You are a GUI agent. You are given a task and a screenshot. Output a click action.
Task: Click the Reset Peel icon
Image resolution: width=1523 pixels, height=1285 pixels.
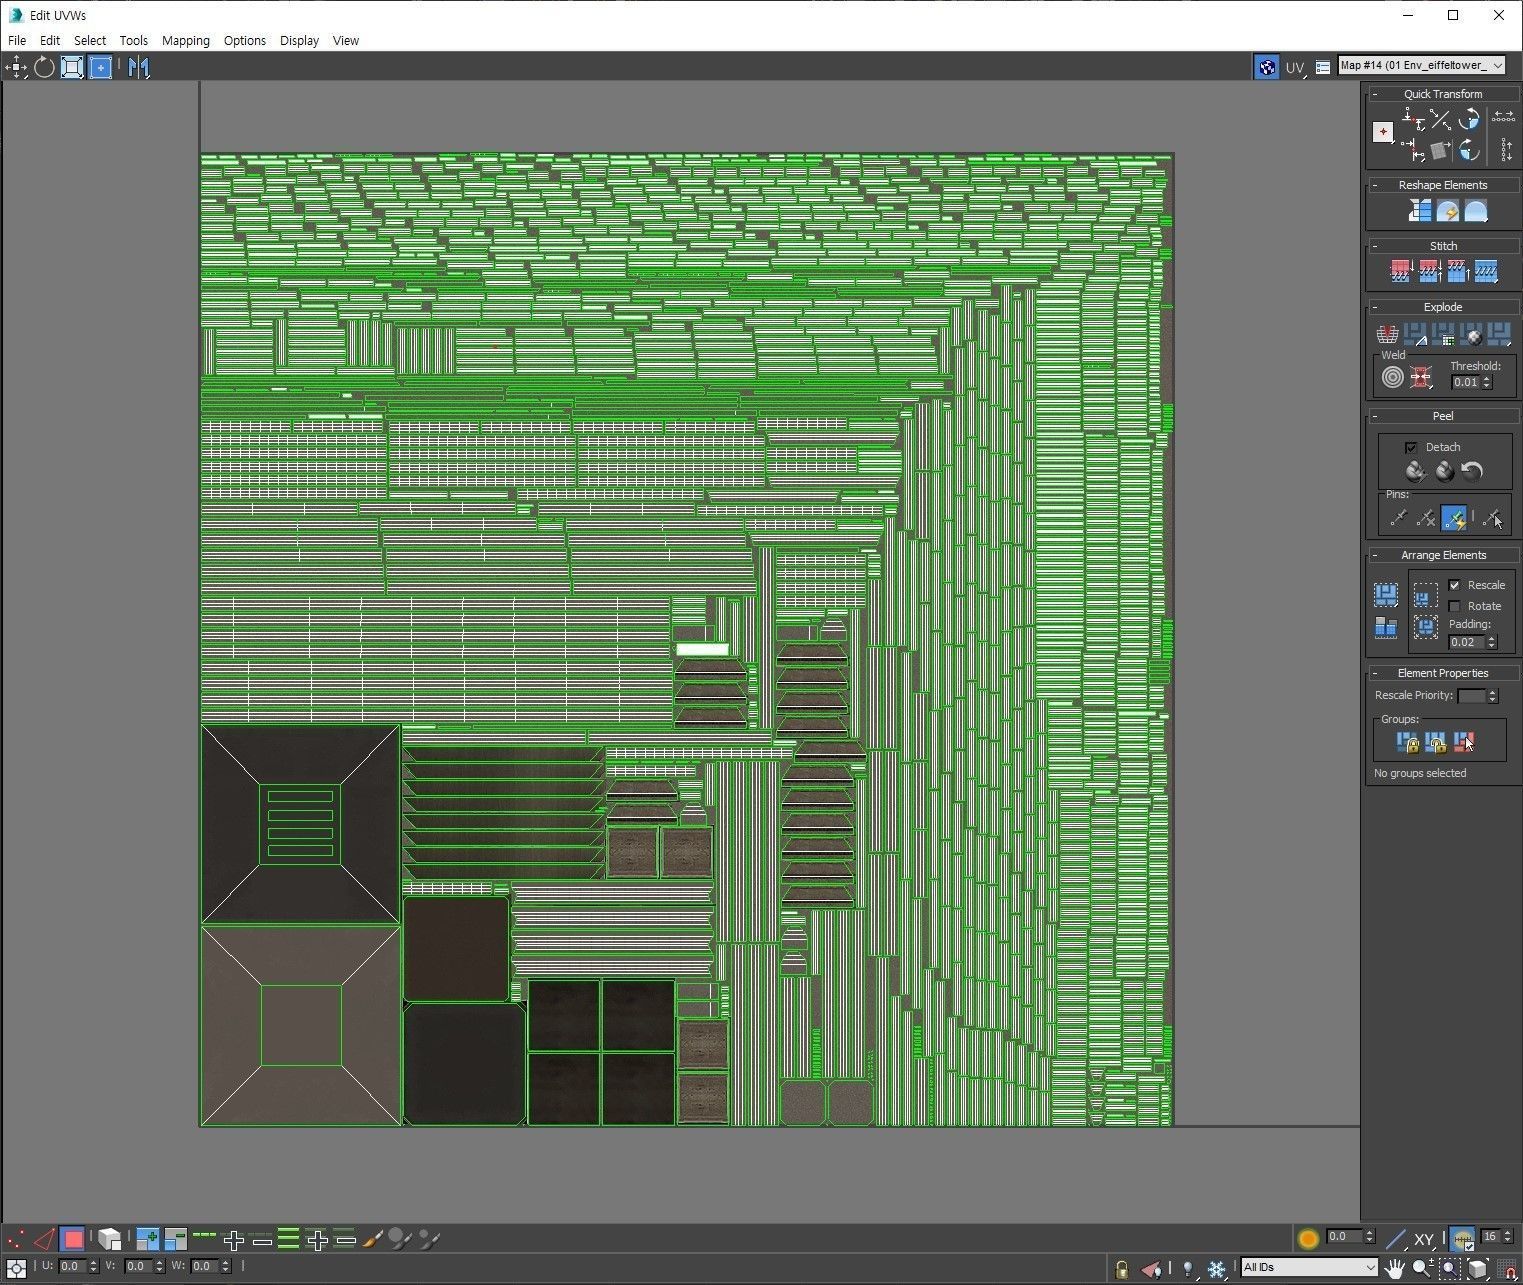1471,471
